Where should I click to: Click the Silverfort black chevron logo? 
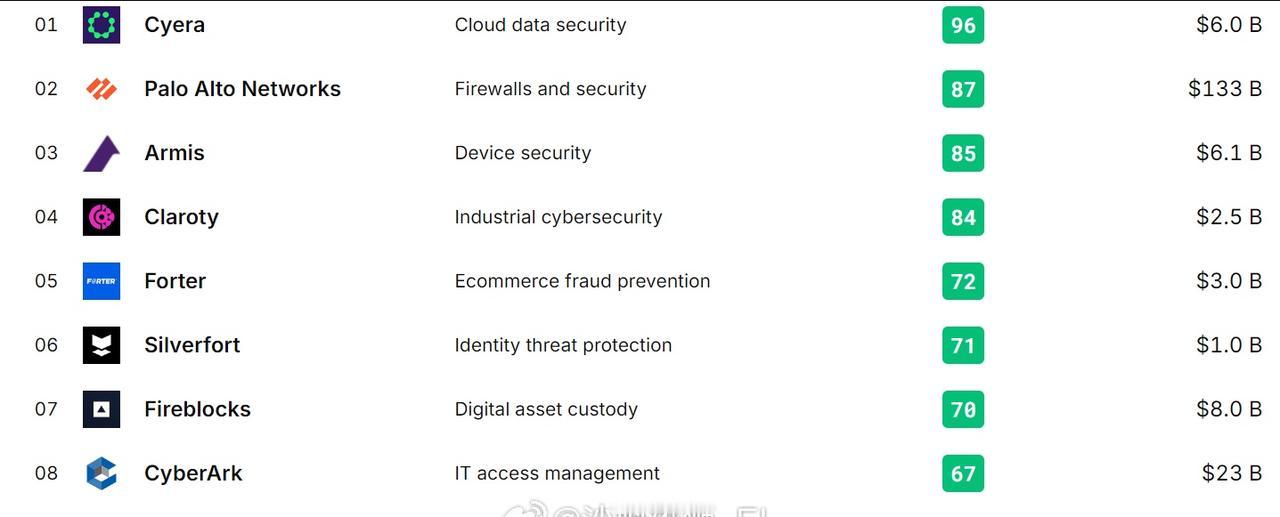(x=101, y=345)
